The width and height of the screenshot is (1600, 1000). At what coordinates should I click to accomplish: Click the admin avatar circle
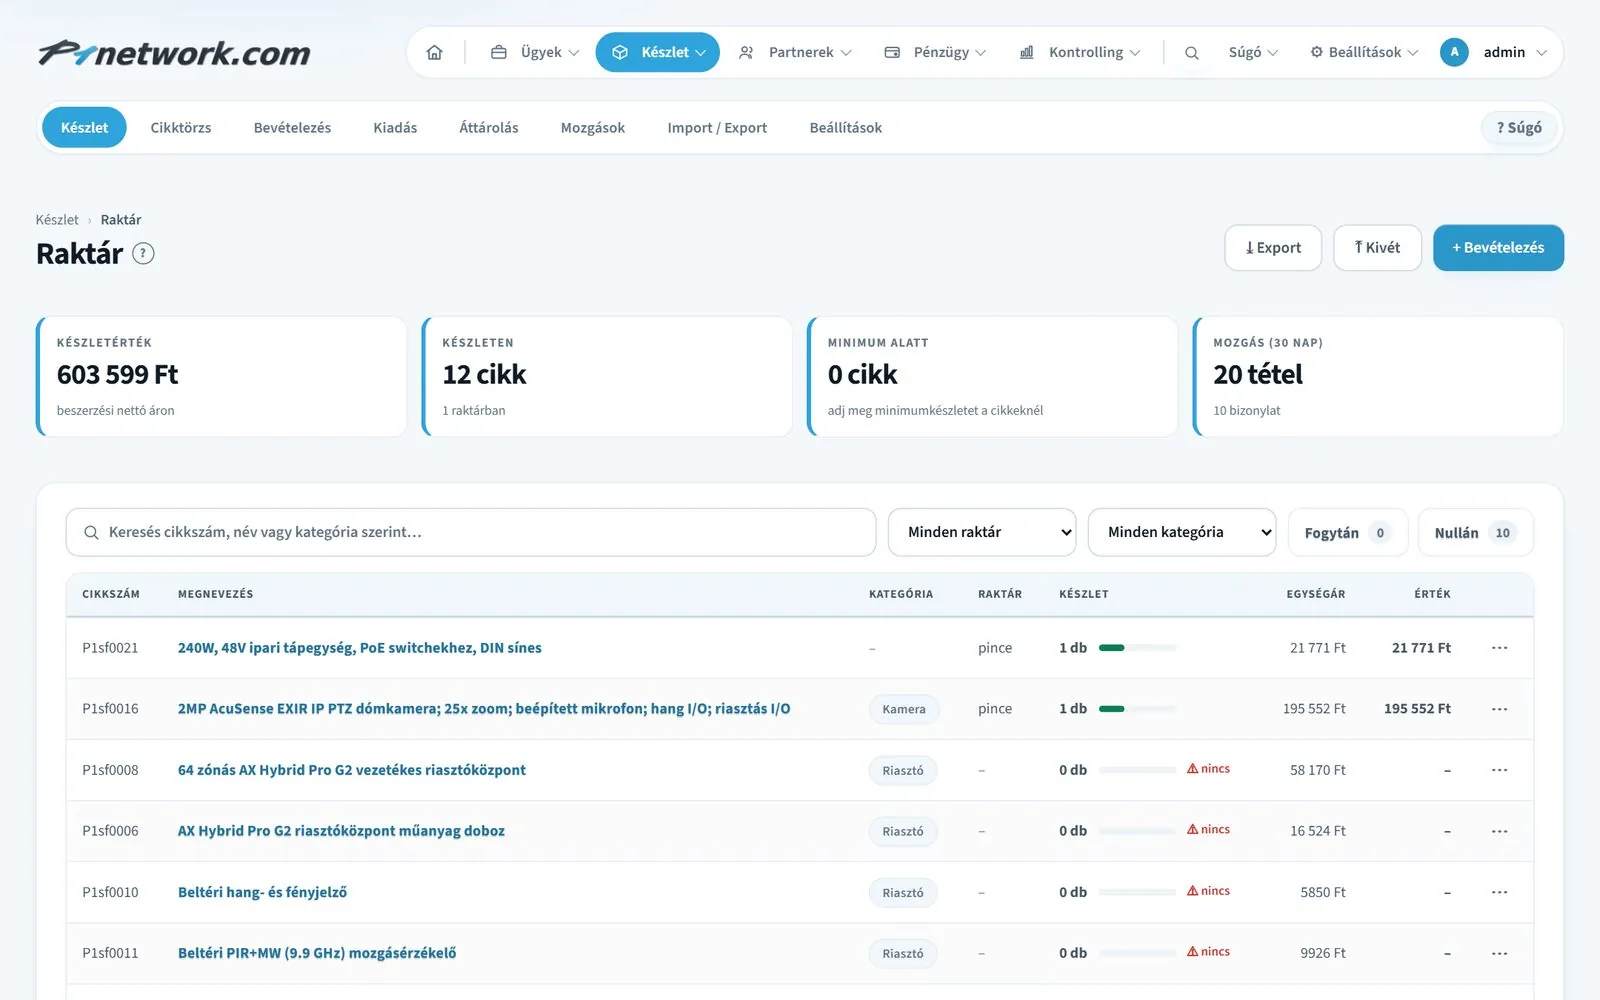(1454, 52)
